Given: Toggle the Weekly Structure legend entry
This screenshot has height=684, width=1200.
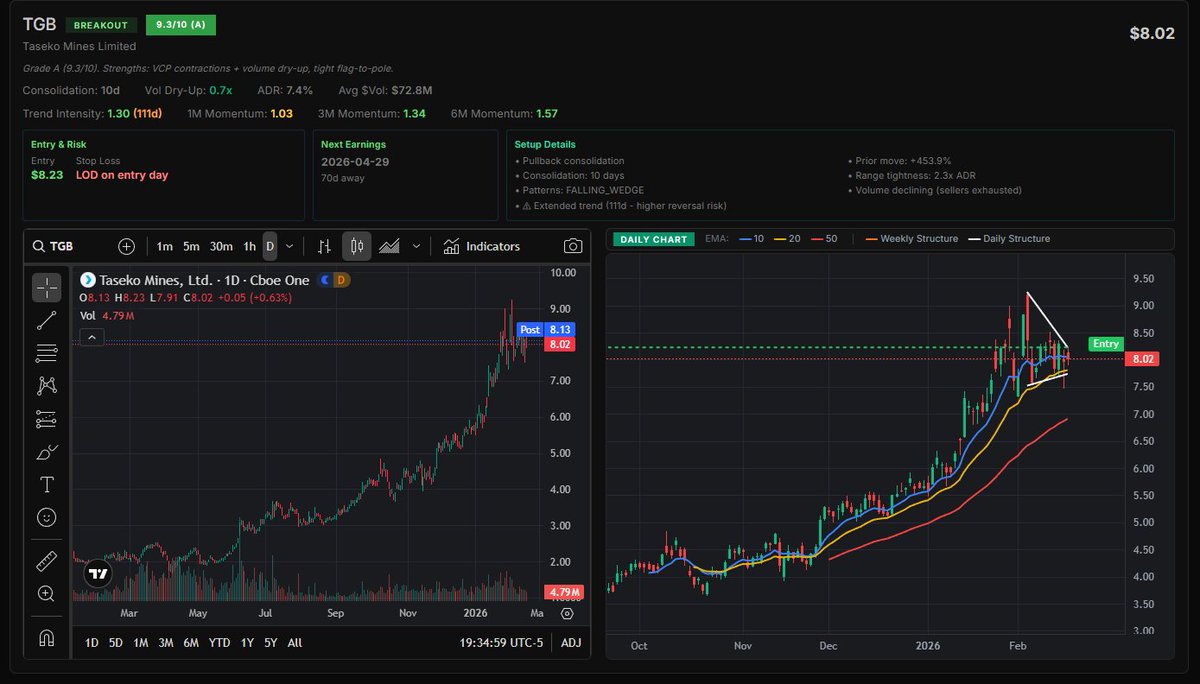Looking at the screenshot, I should point(911,239).
